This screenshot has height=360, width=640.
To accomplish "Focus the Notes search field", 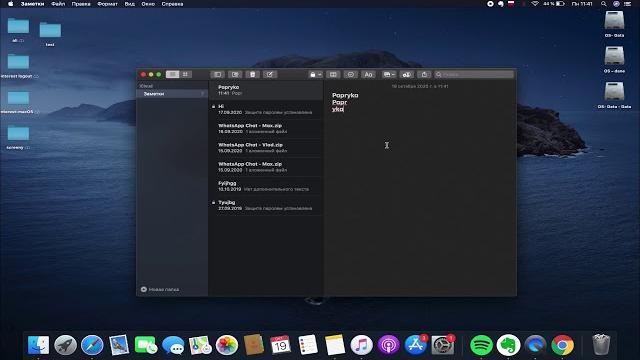I will pos(474,74).
